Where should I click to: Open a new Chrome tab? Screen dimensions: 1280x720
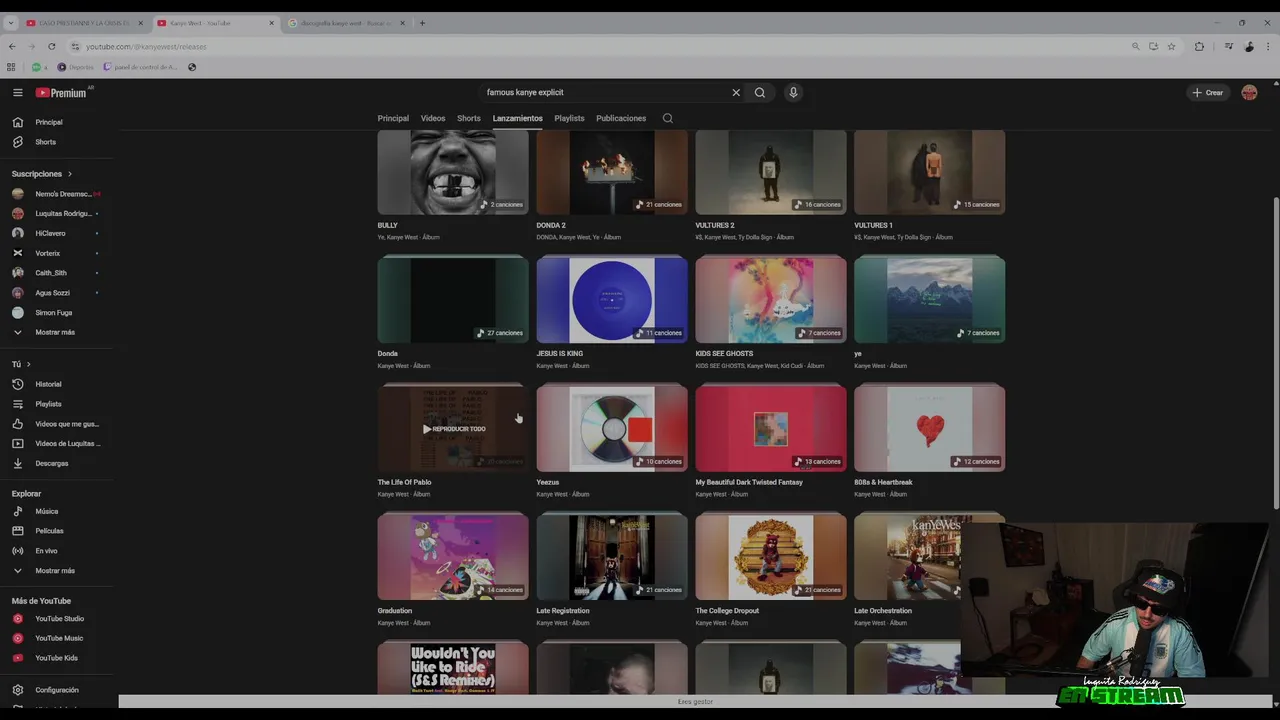click(x=422, y=23)
